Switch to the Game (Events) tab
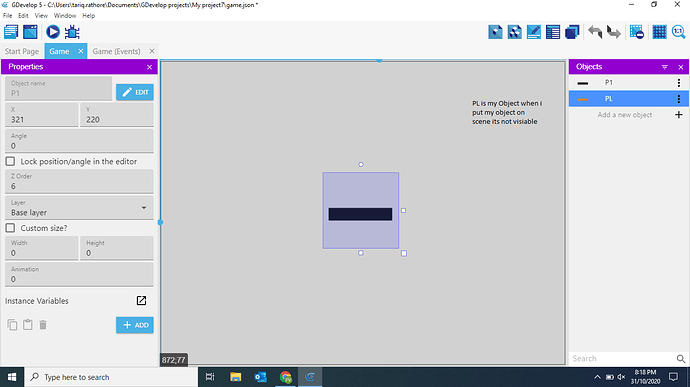Image resolution: width=690 pixels, height=387 pixels. click(x=116, y=52)
